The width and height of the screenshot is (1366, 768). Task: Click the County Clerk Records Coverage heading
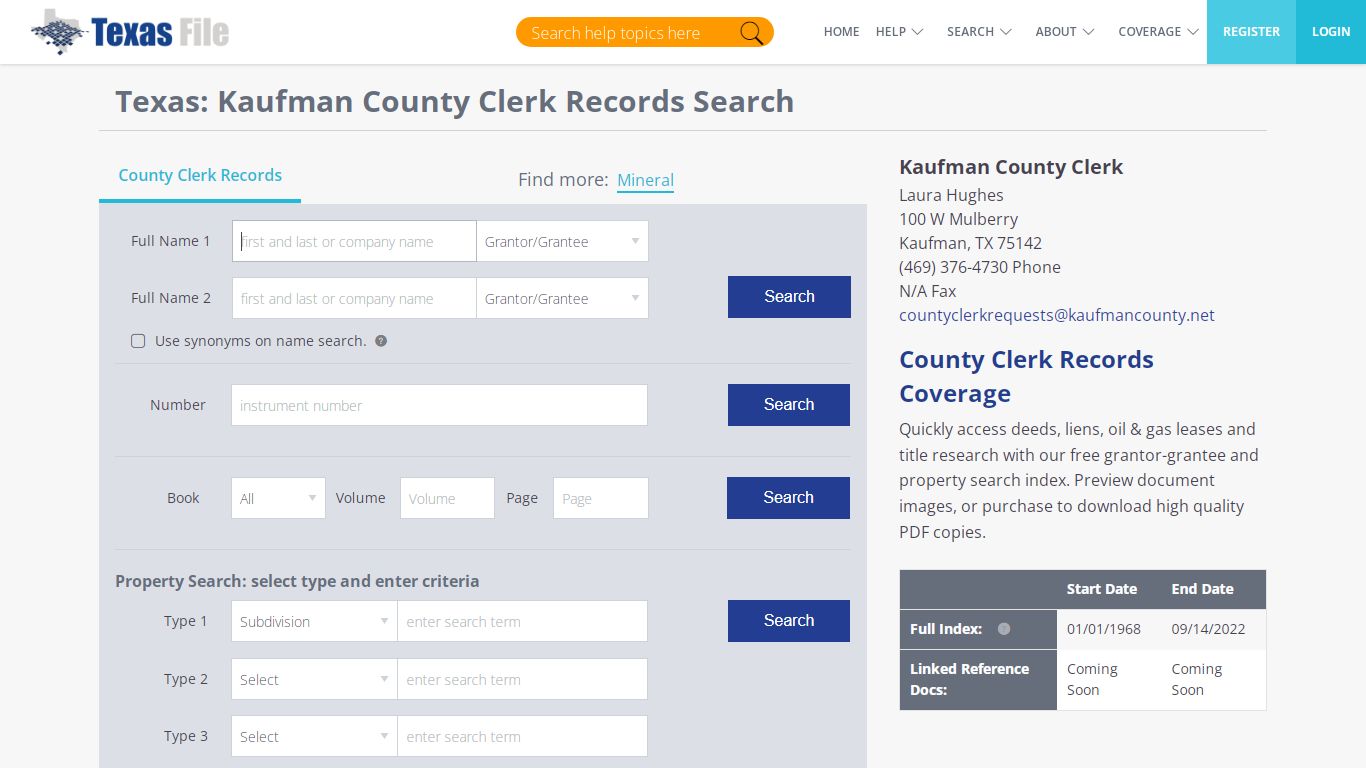pyautogui.click(x=1026, y=376)
